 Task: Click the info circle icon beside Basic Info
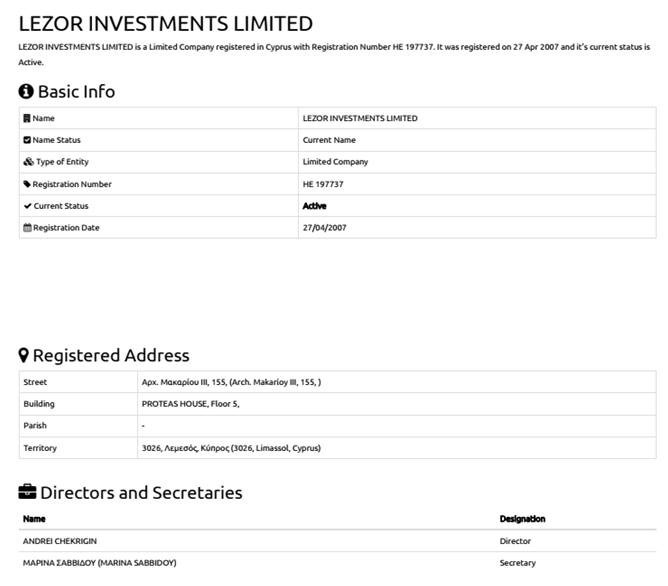26,91
